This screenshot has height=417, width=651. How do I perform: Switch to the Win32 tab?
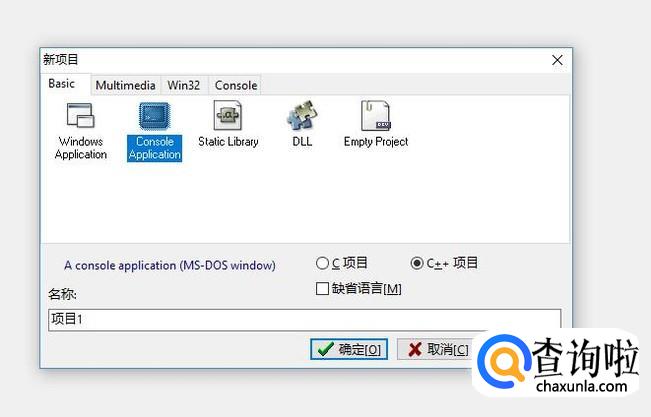tap(184, 86)
